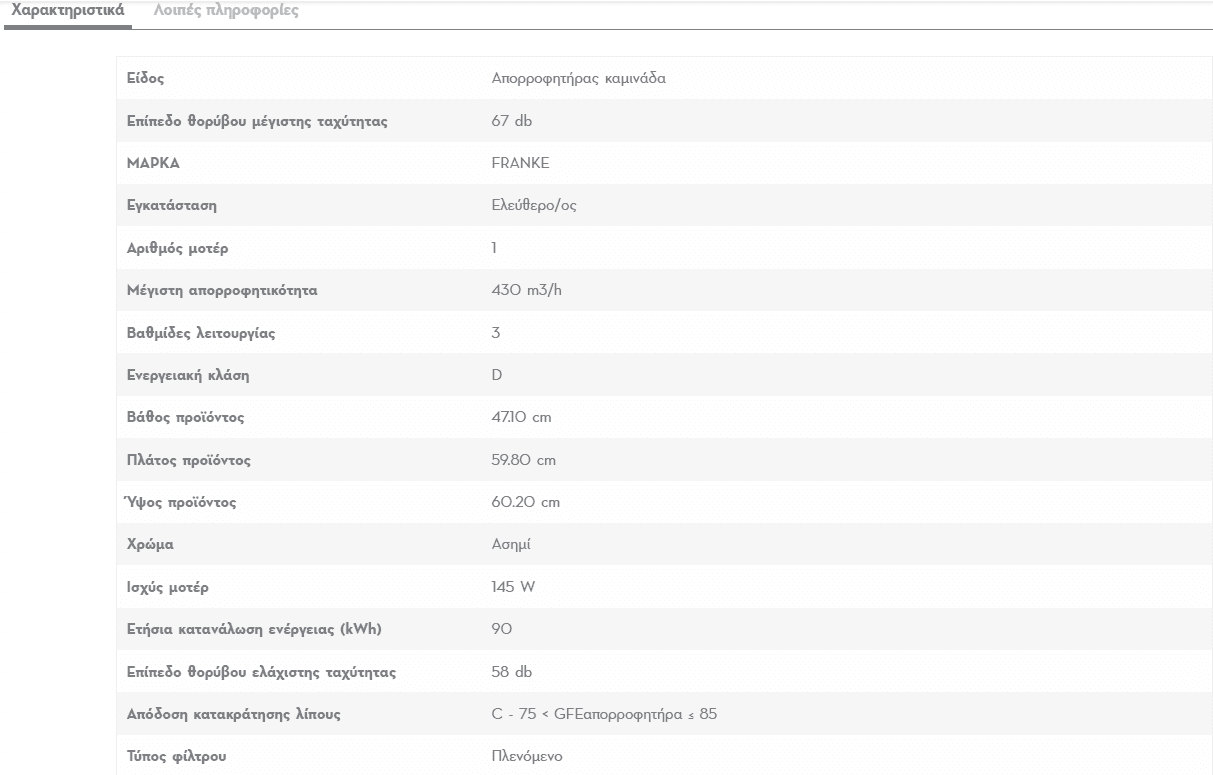
Task: Select the 47.10 cm depth value
Action: 521,417
